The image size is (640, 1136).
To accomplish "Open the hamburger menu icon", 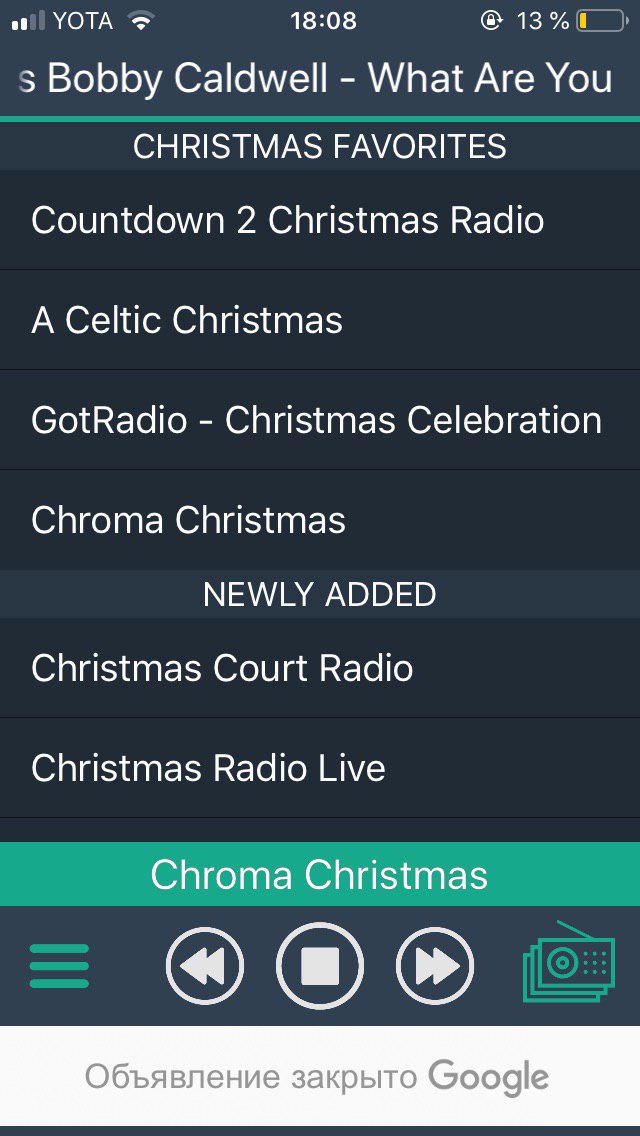I will pos(59,966).
